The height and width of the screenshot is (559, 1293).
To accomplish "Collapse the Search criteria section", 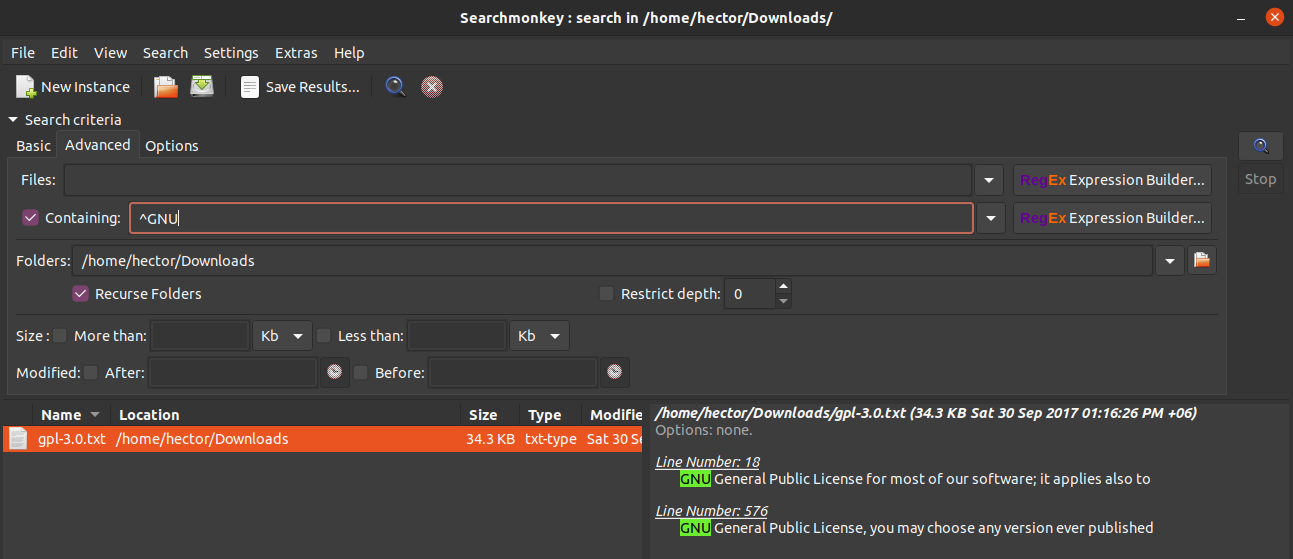I will click(13, 120).
